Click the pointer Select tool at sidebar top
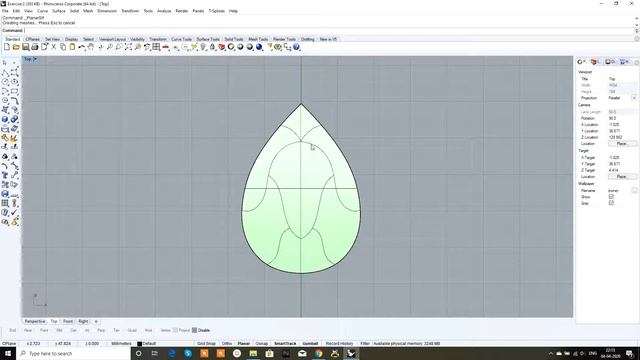640x360 pixels. click(5, 63)
